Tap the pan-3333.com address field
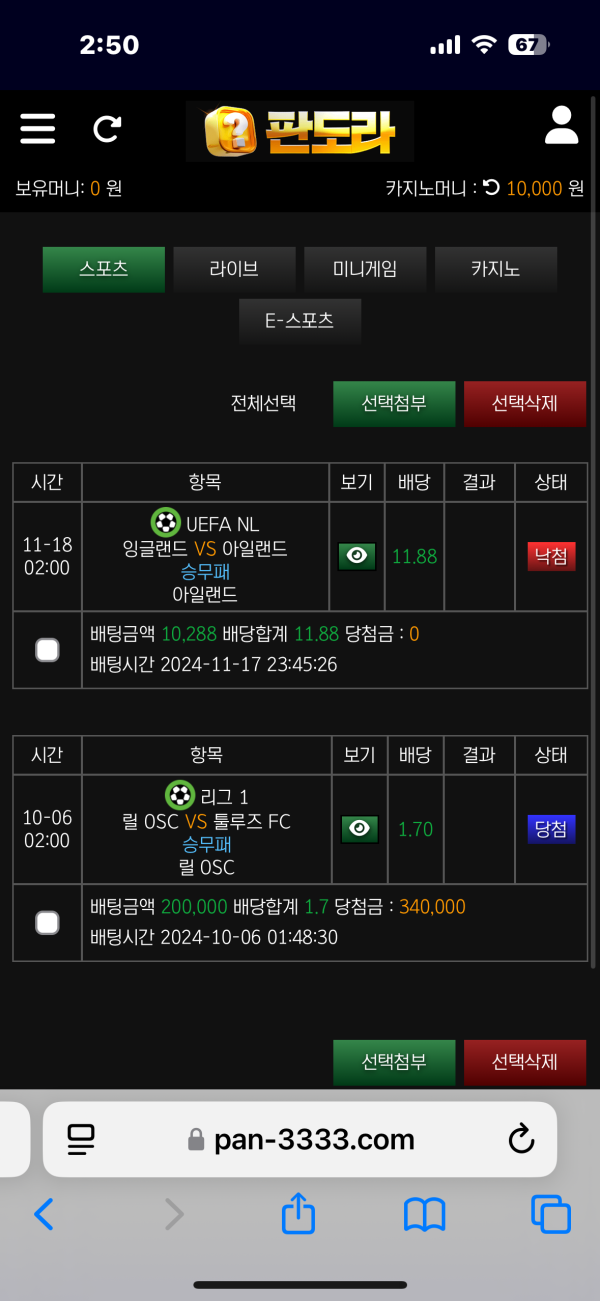The width and height of the screenshot is (600, 1301). point(300,1139)
